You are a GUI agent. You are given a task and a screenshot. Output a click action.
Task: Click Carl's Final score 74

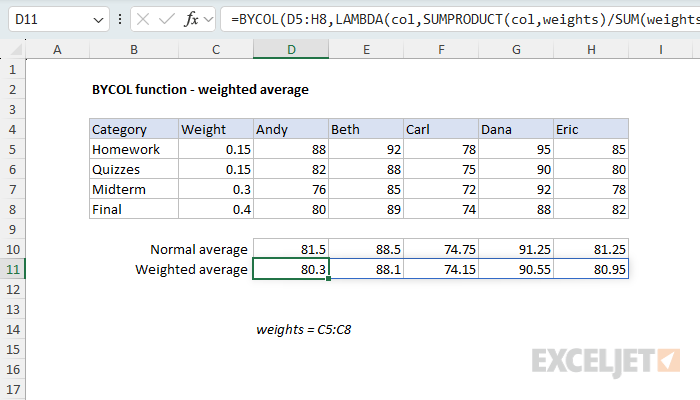click(x=441, y=209)
